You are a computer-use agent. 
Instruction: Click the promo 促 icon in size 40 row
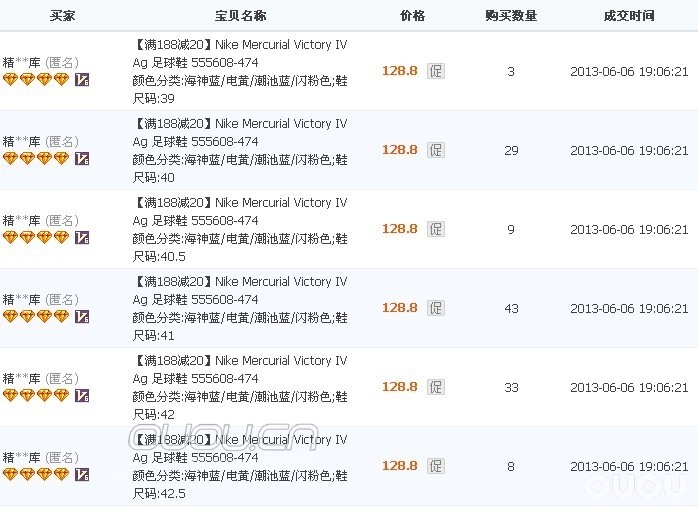(435, 150)
